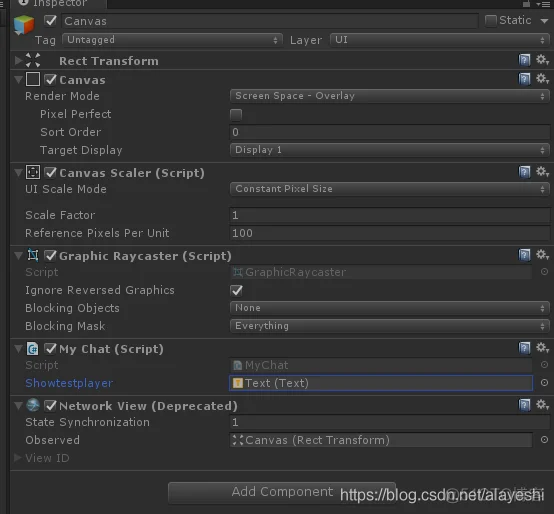Click the My Chat C# script icon
Viewport: 554px width, 514px height.
[x=33, y=349]
